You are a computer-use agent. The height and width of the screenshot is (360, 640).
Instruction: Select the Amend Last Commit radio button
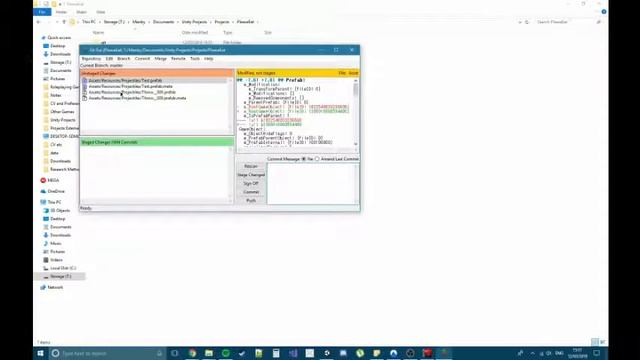tap(317, 159)
